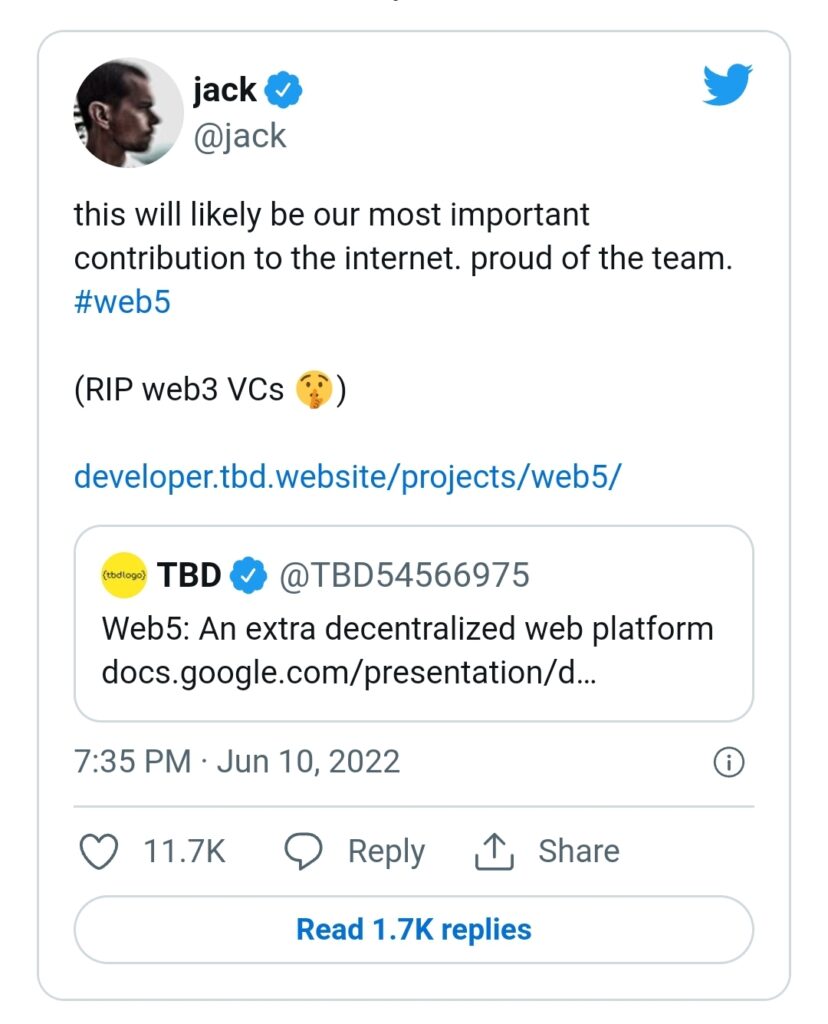Click the Share text label
The image size is (828, 1024).
click(x=579, y=852)
